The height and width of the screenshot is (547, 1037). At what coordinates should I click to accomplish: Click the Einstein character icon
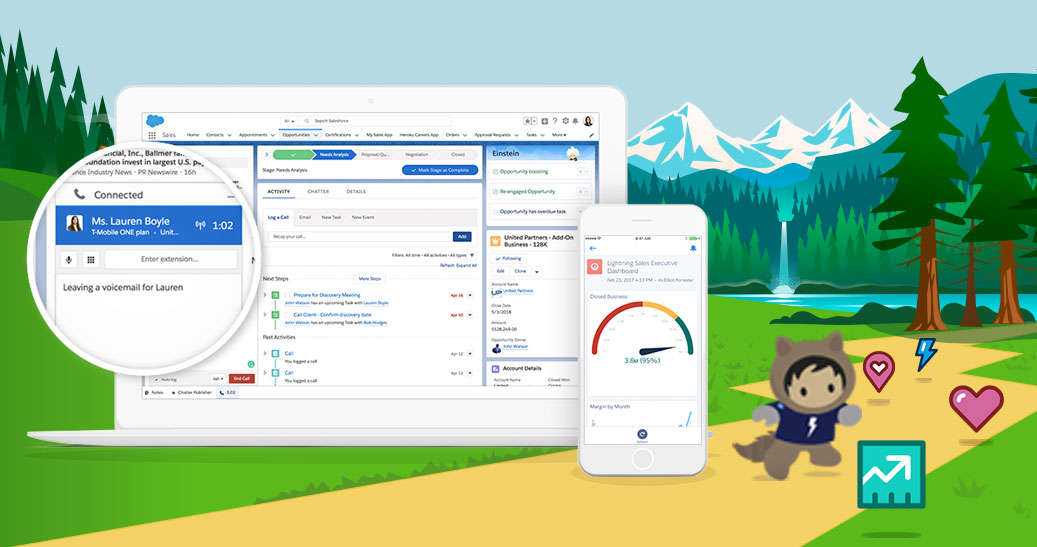coord(574,153)
